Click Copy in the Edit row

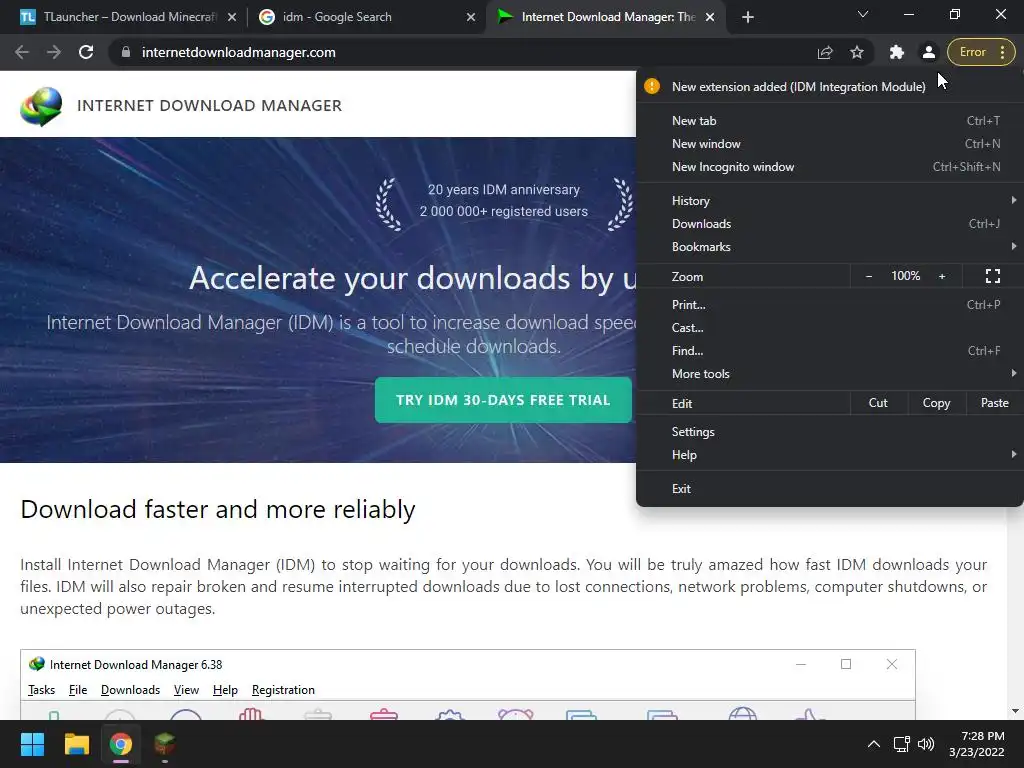(936, 403)
